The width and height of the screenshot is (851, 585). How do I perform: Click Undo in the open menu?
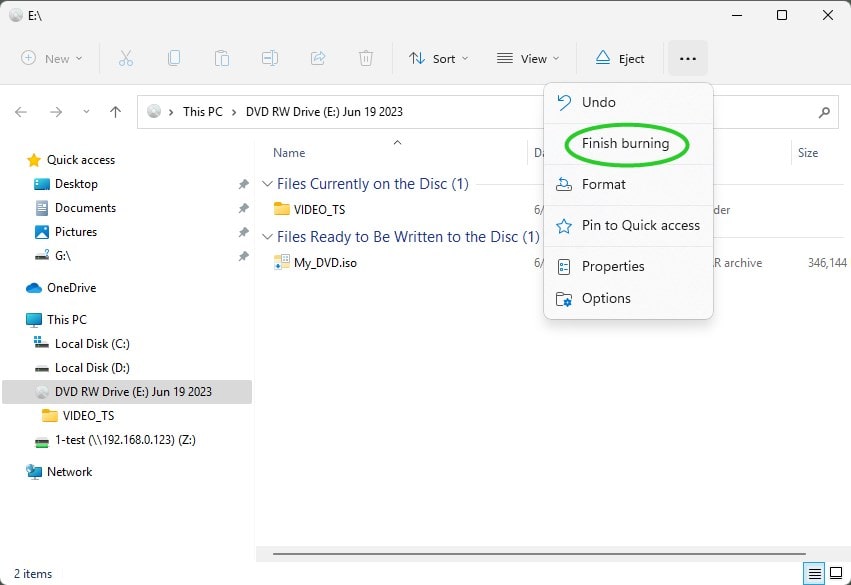pos(598,102)
